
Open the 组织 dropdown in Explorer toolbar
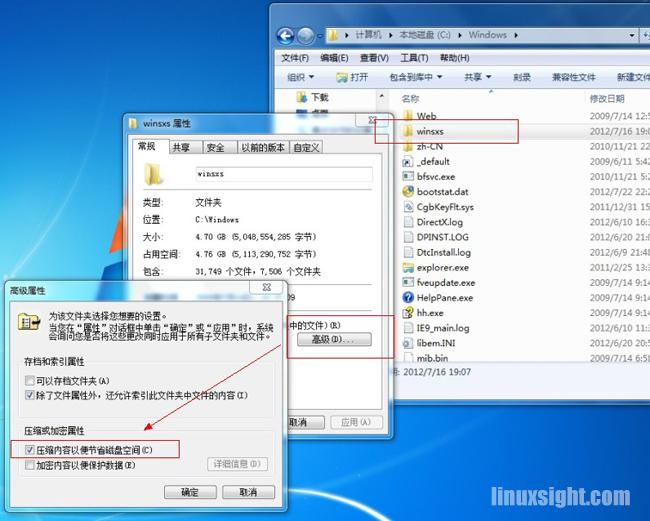coord(301,77)
